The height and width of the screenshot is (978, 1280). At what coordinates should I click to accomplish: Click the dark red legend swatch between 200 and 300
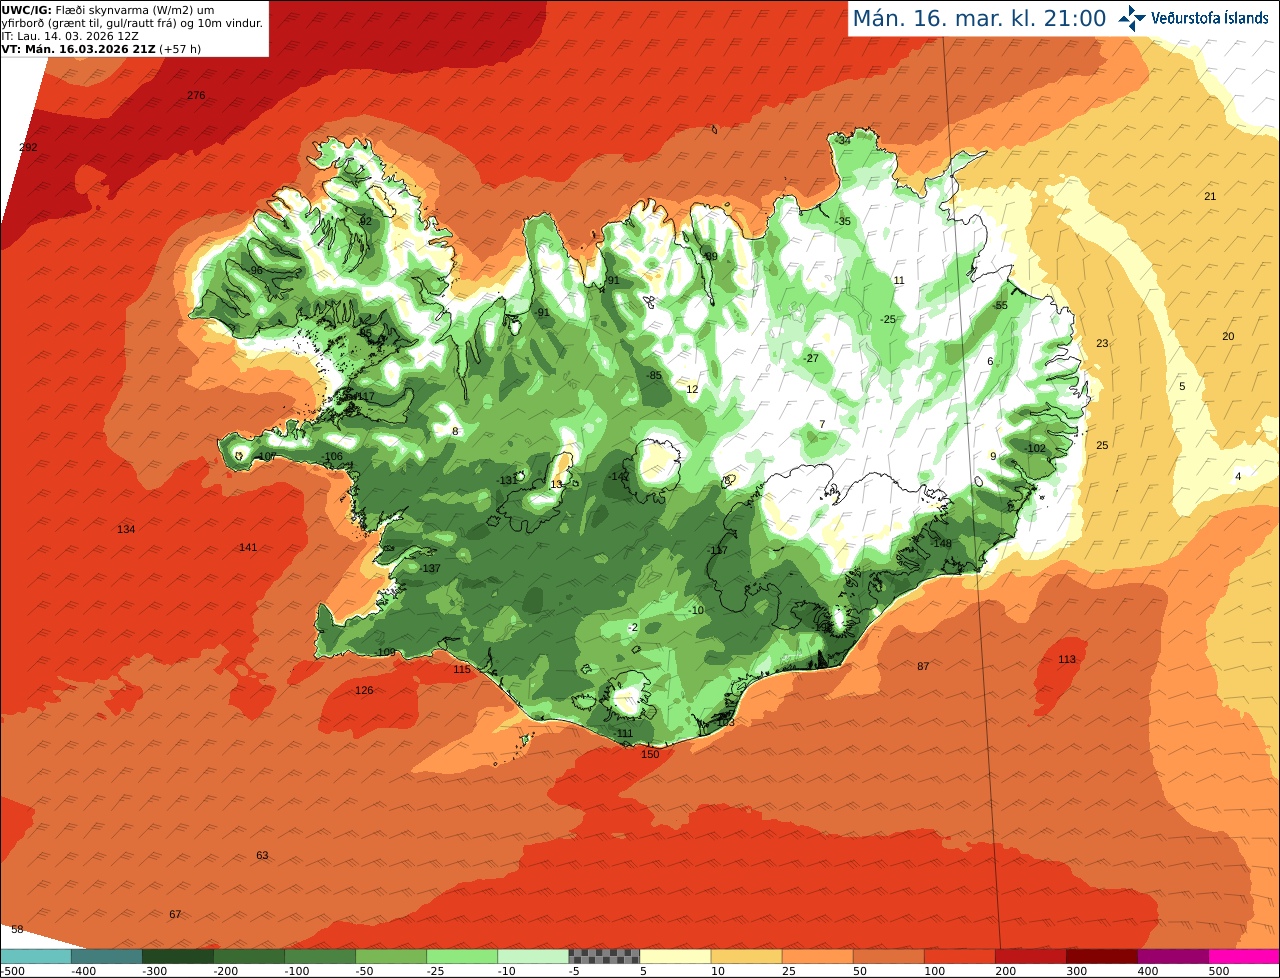1030,956
